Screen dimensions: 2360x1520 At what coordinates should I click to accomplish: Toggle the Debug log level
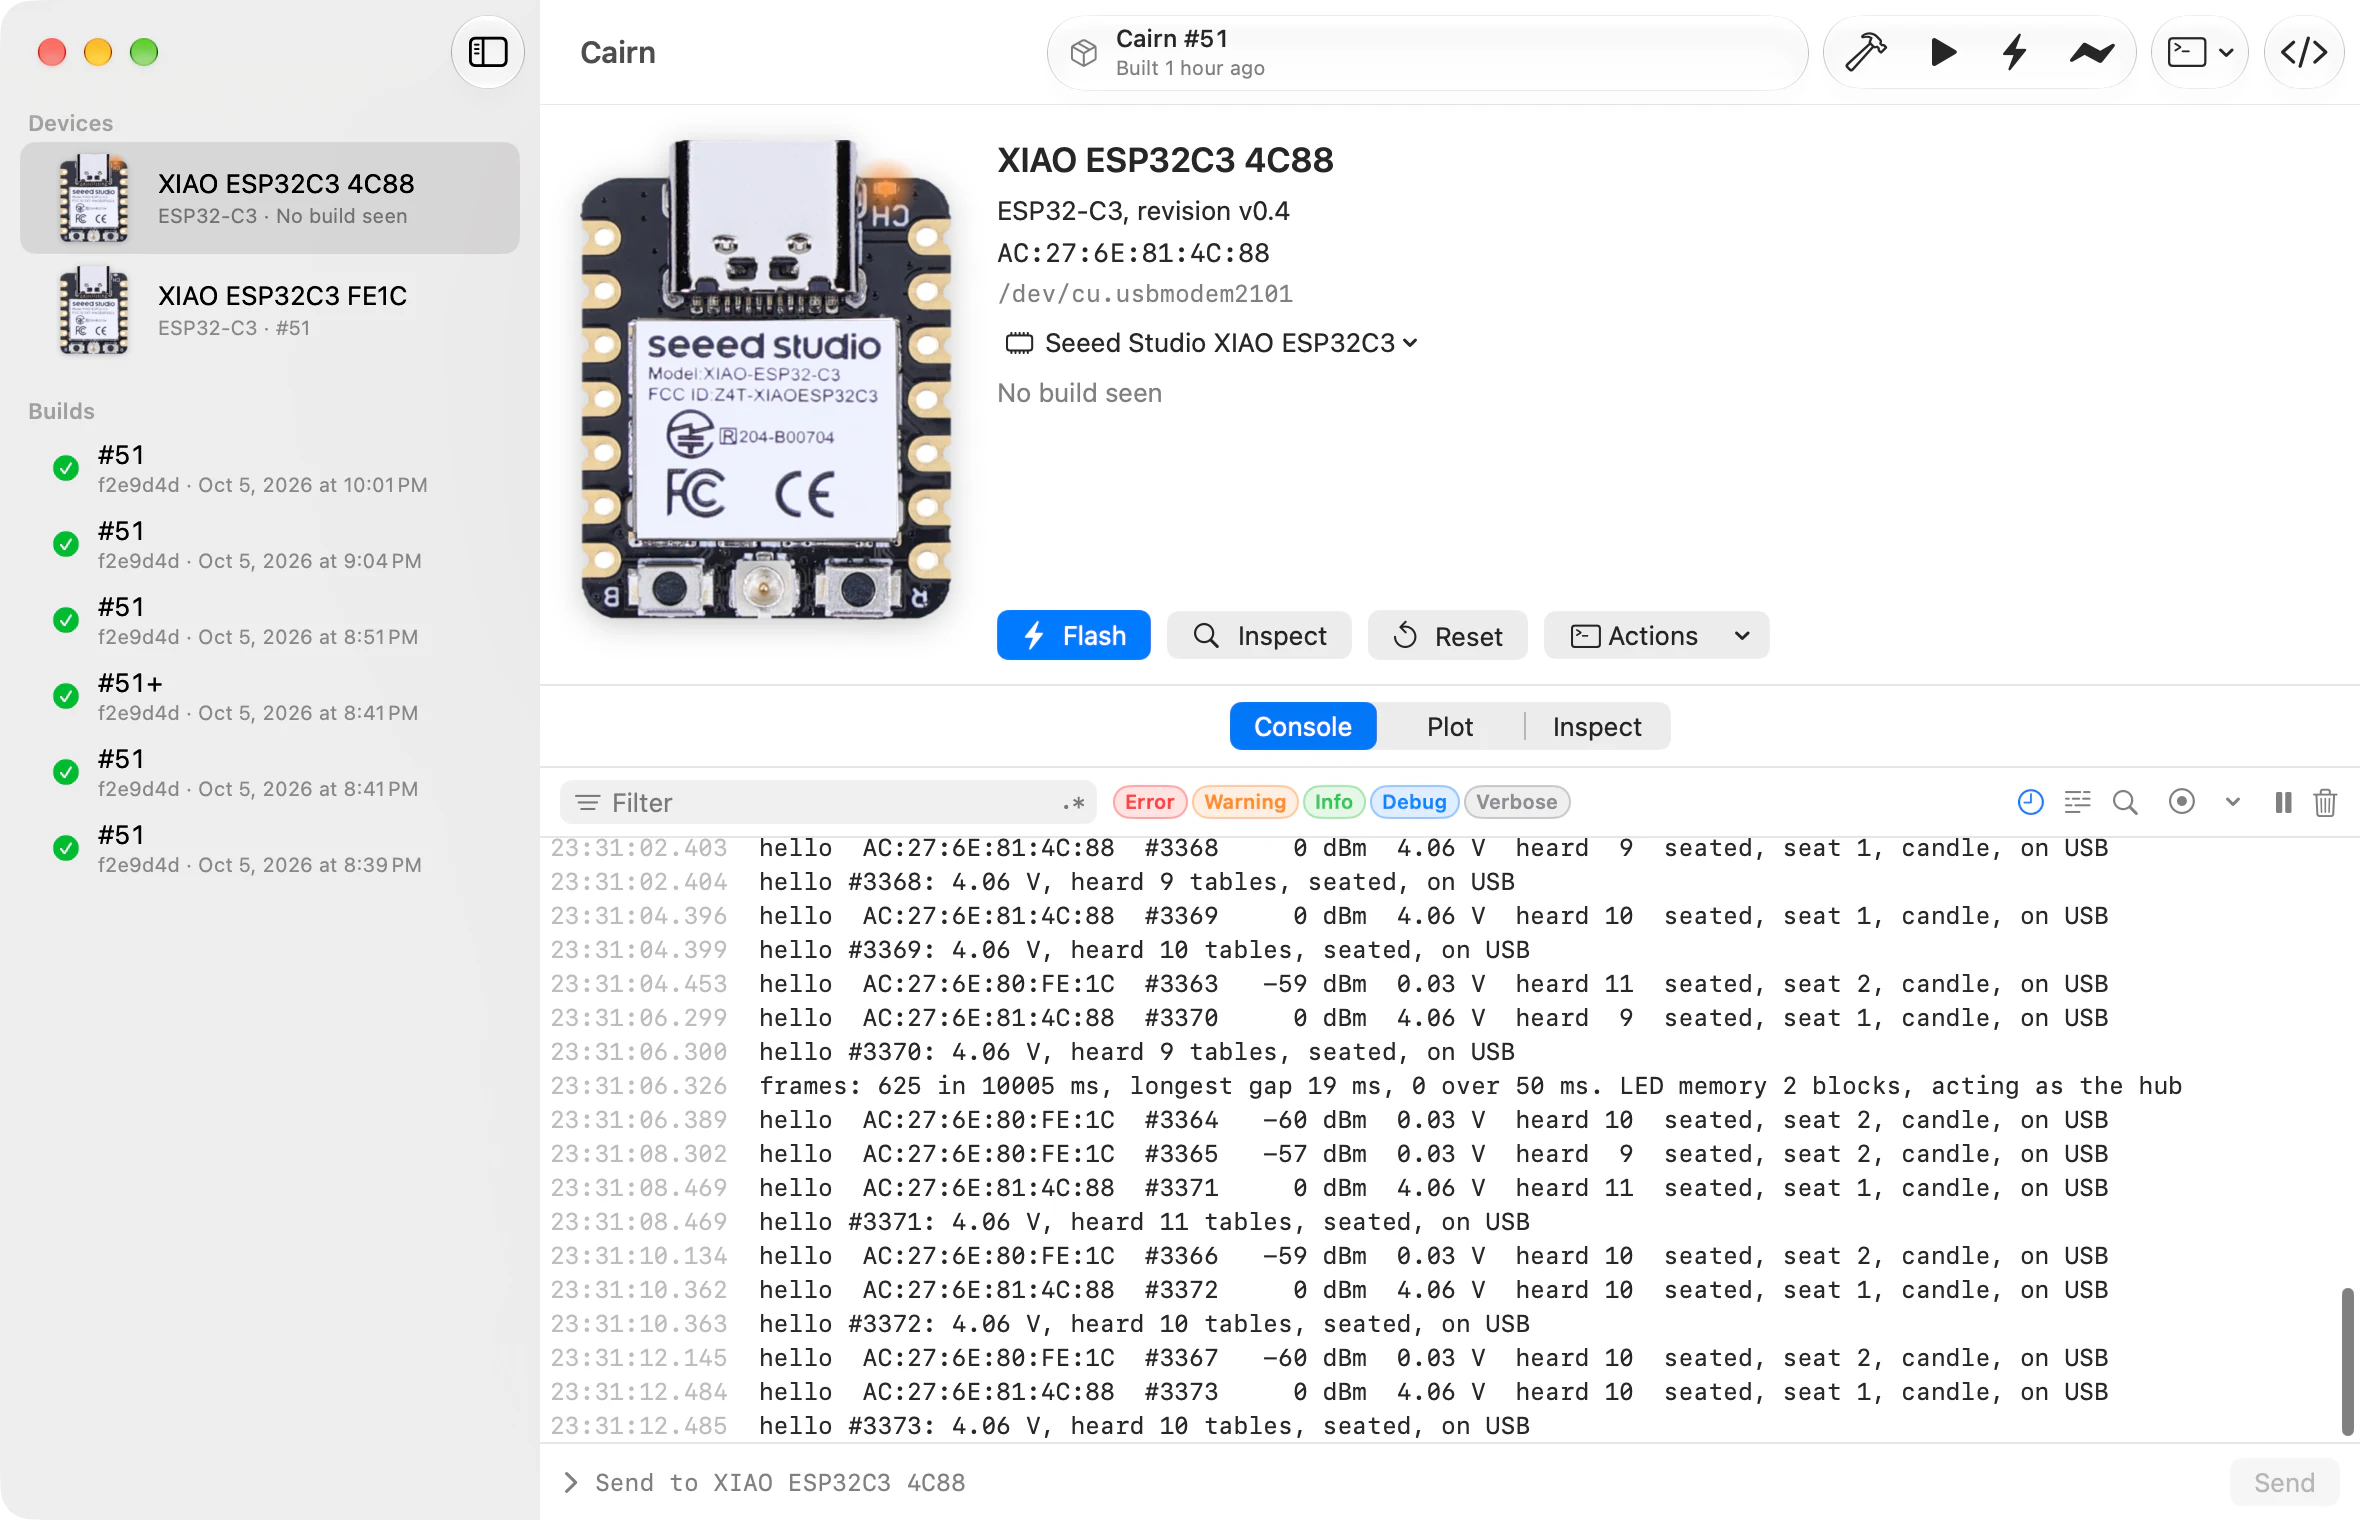click(1414, 802)
